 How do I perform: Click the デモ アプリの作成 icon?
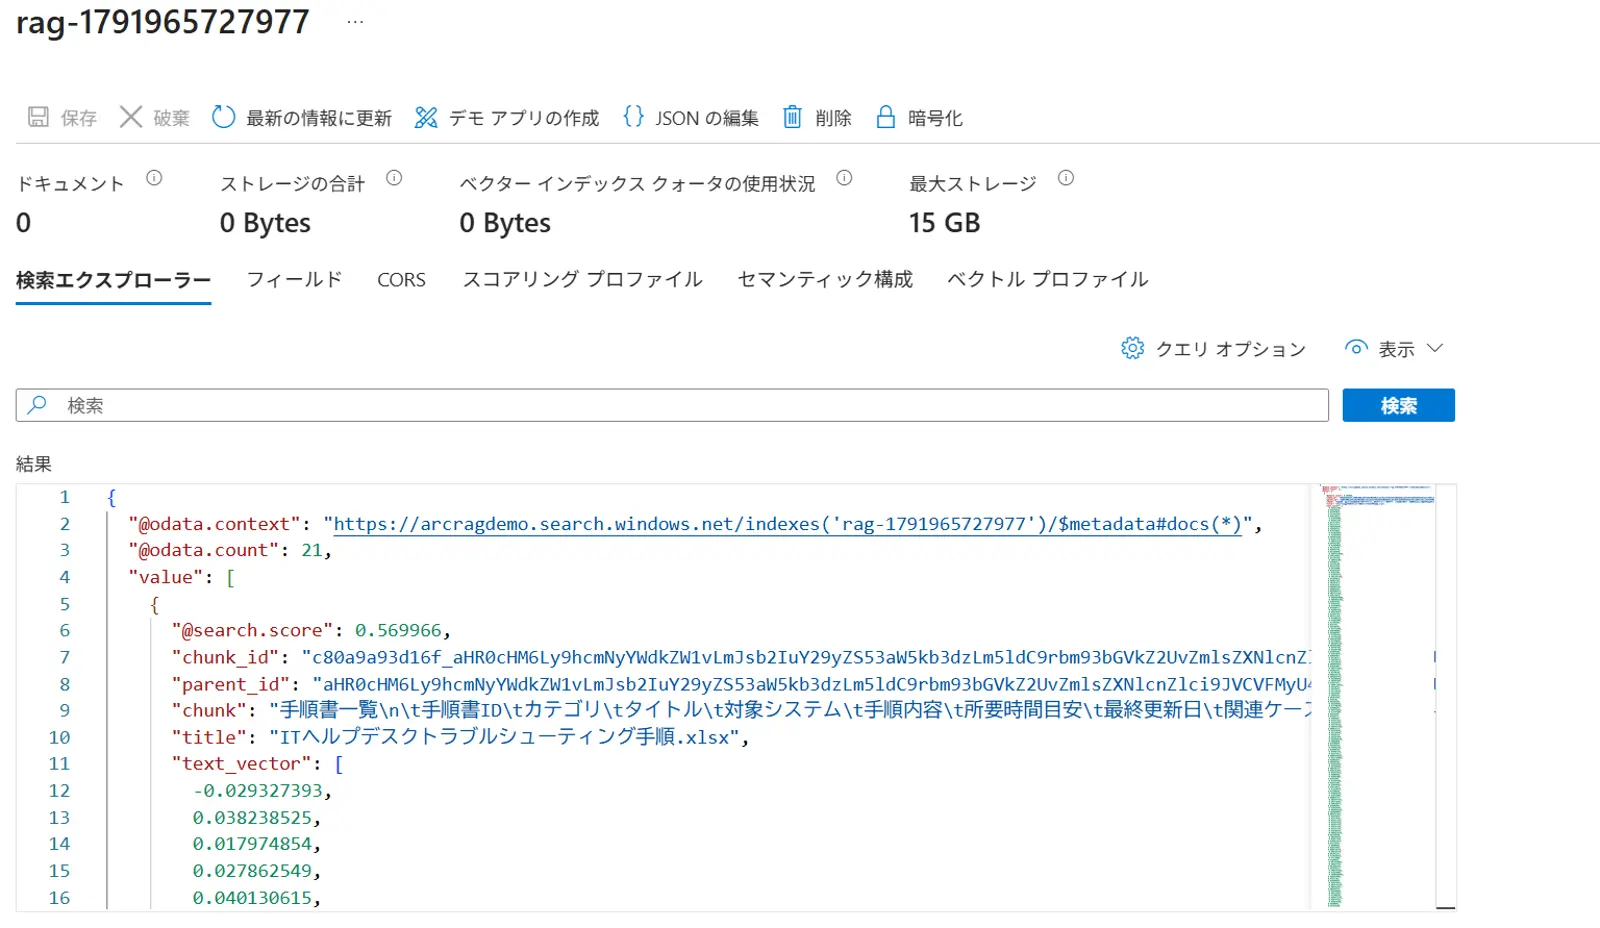pos(426,117)
